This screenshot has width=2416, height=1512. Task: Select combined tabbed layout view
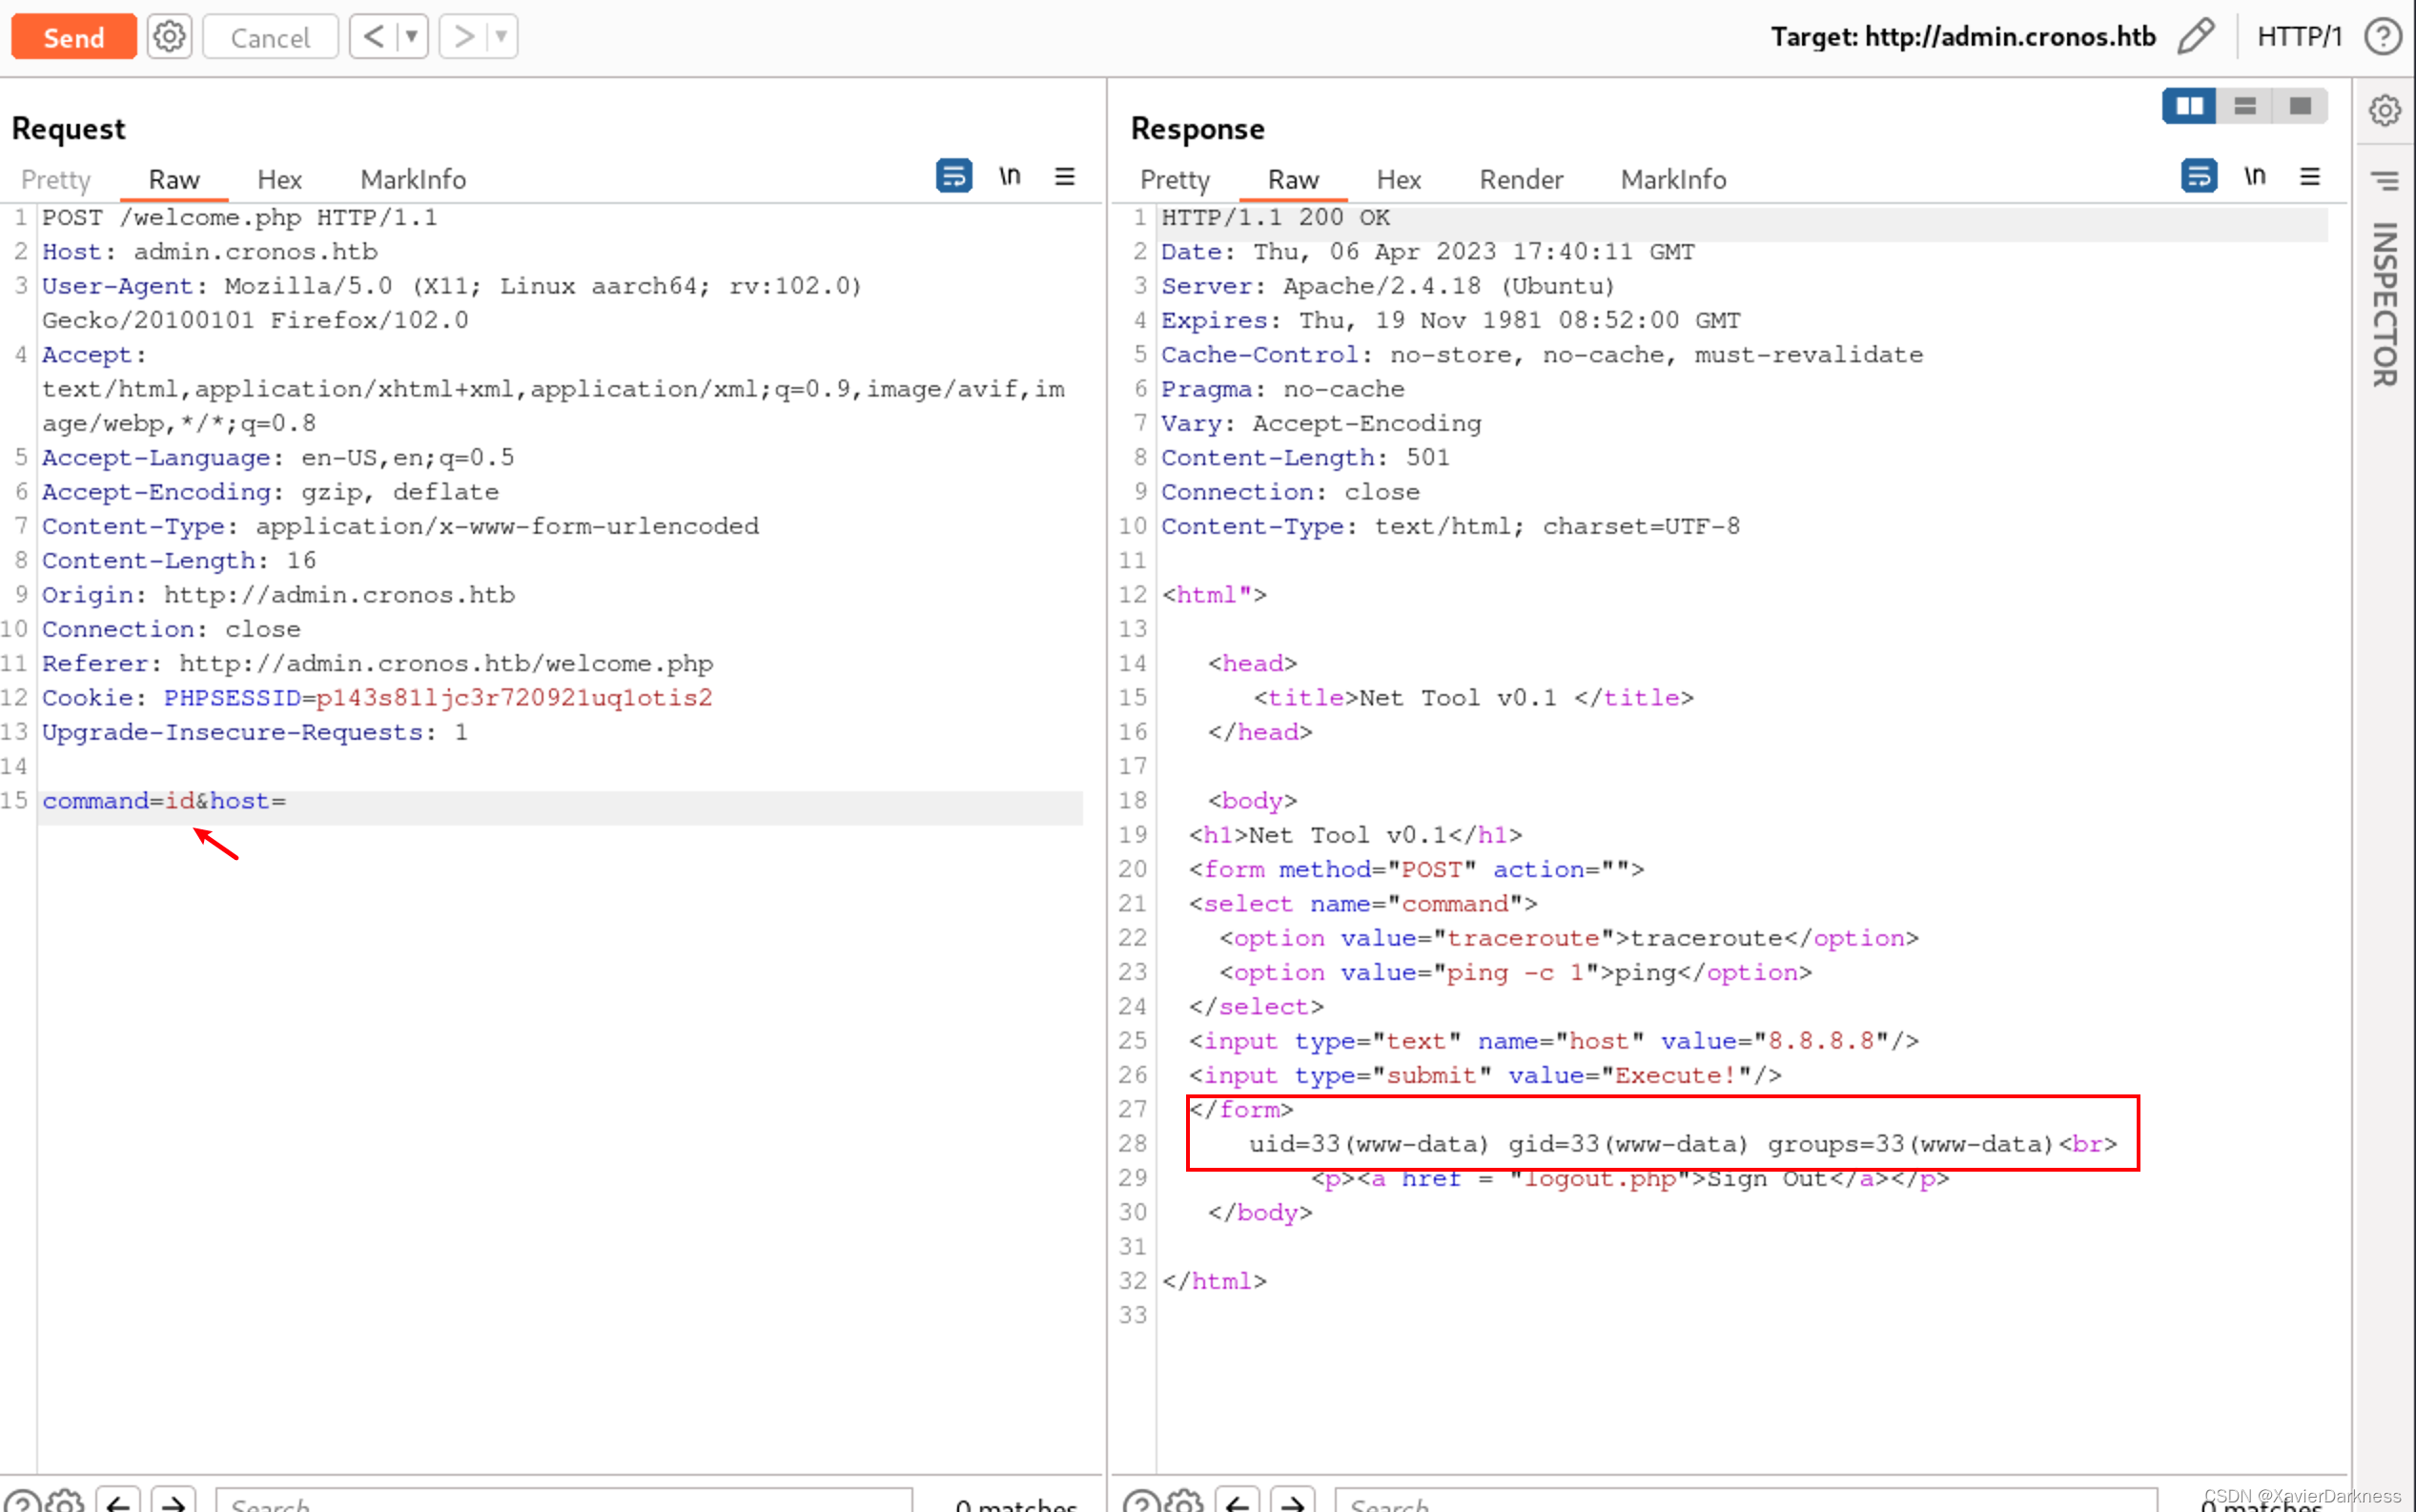coord(2300,106)
